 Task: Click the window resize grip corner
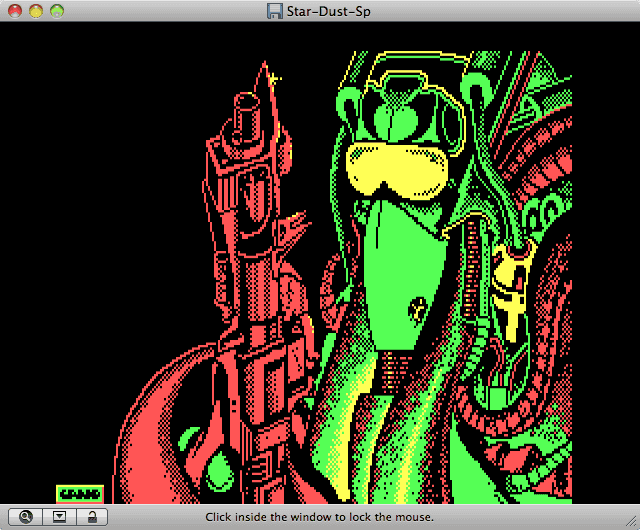[632, 522]
